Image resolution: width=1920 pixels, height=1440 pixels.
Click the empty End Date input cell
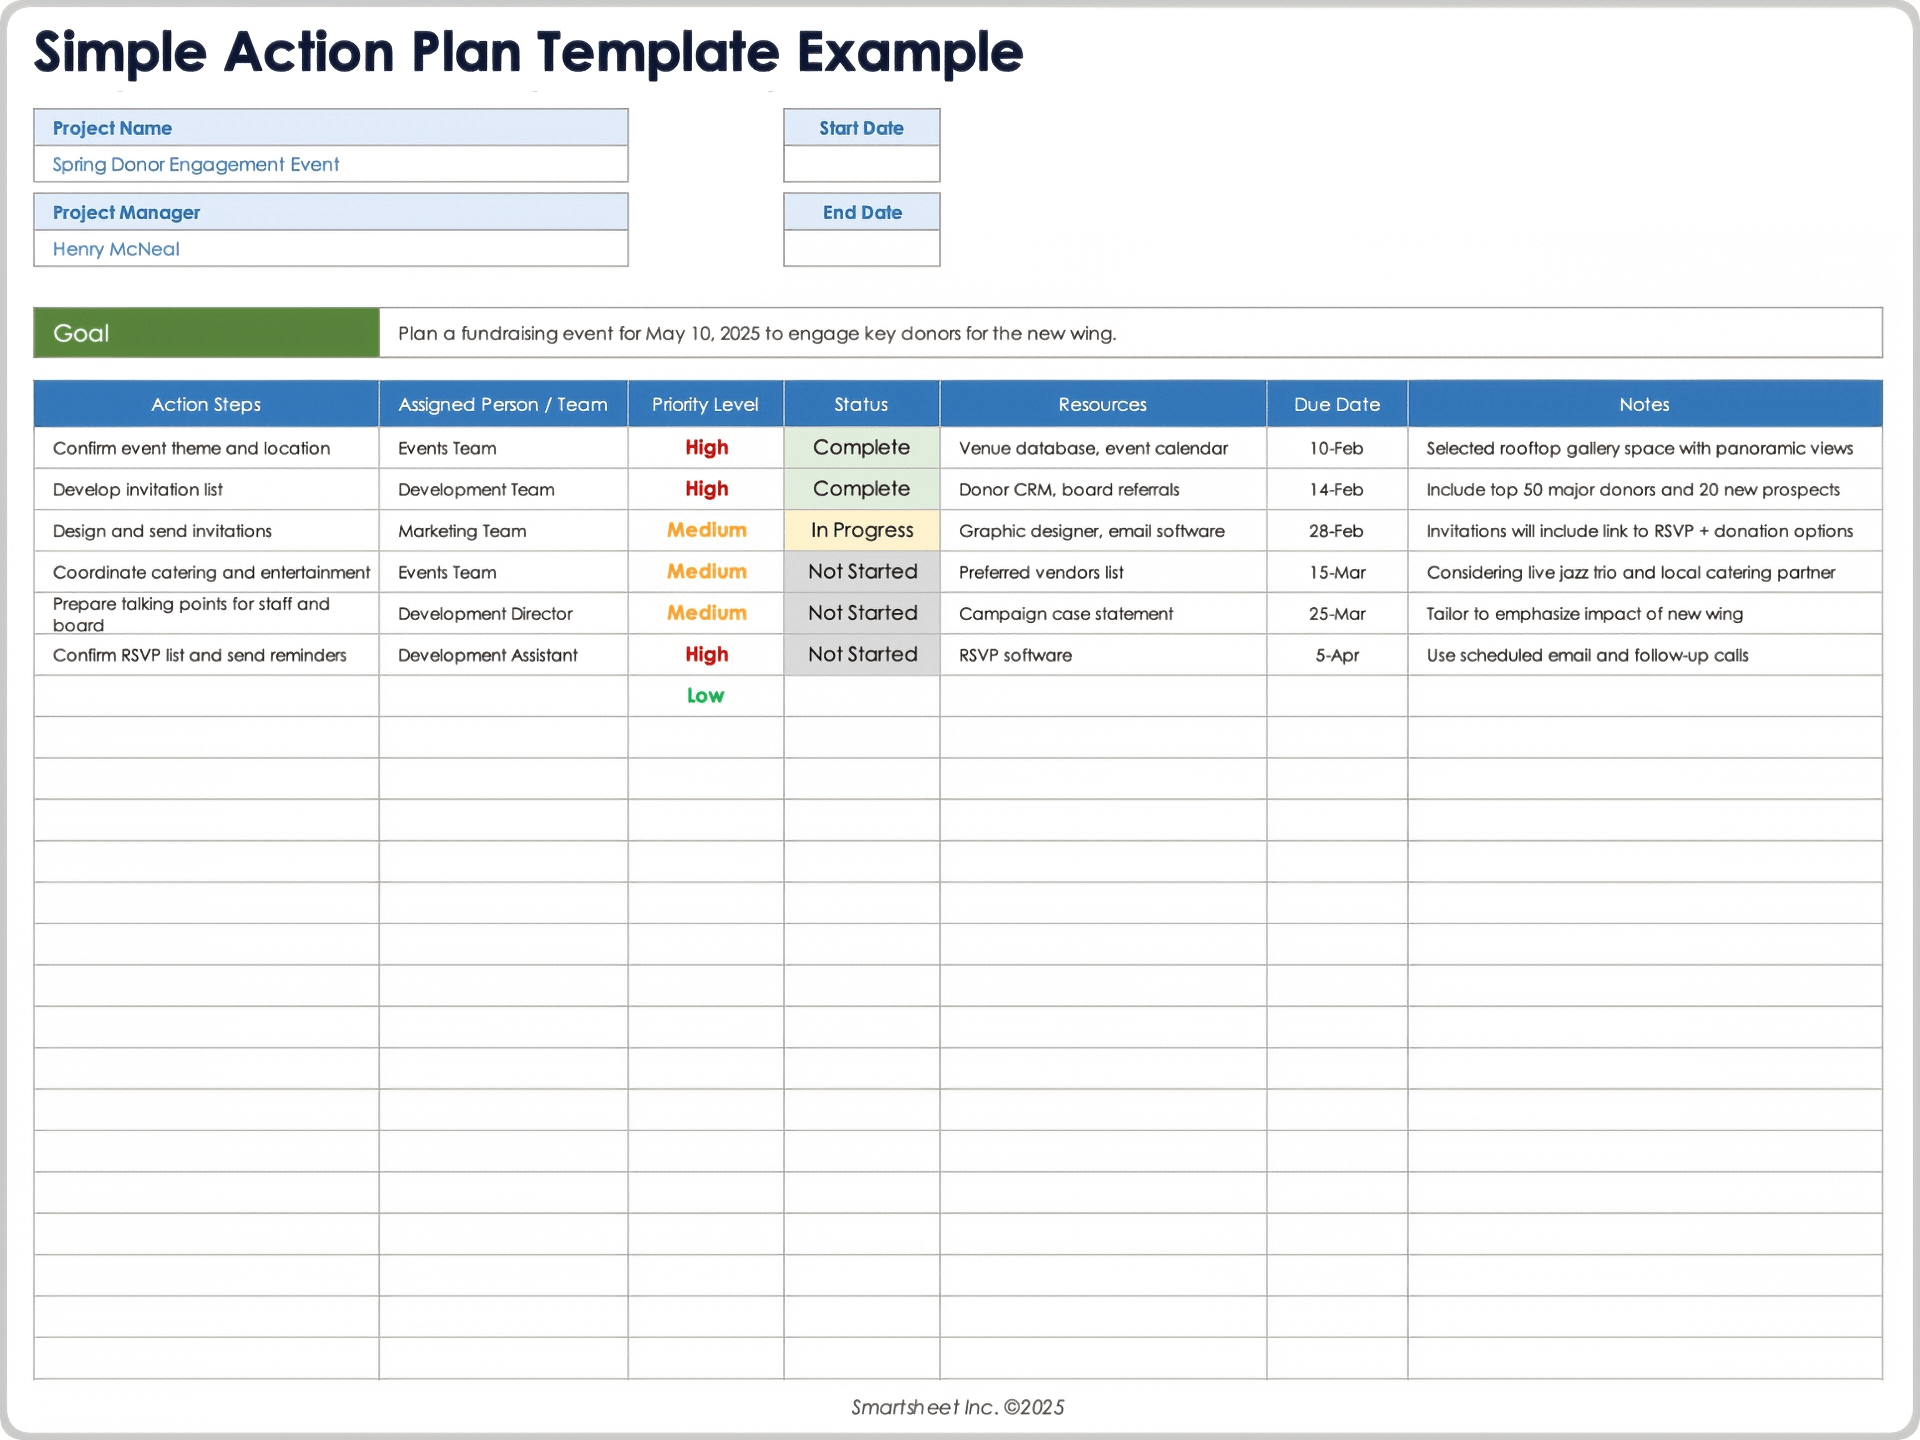pyautogui.click(x=861, y=248)
